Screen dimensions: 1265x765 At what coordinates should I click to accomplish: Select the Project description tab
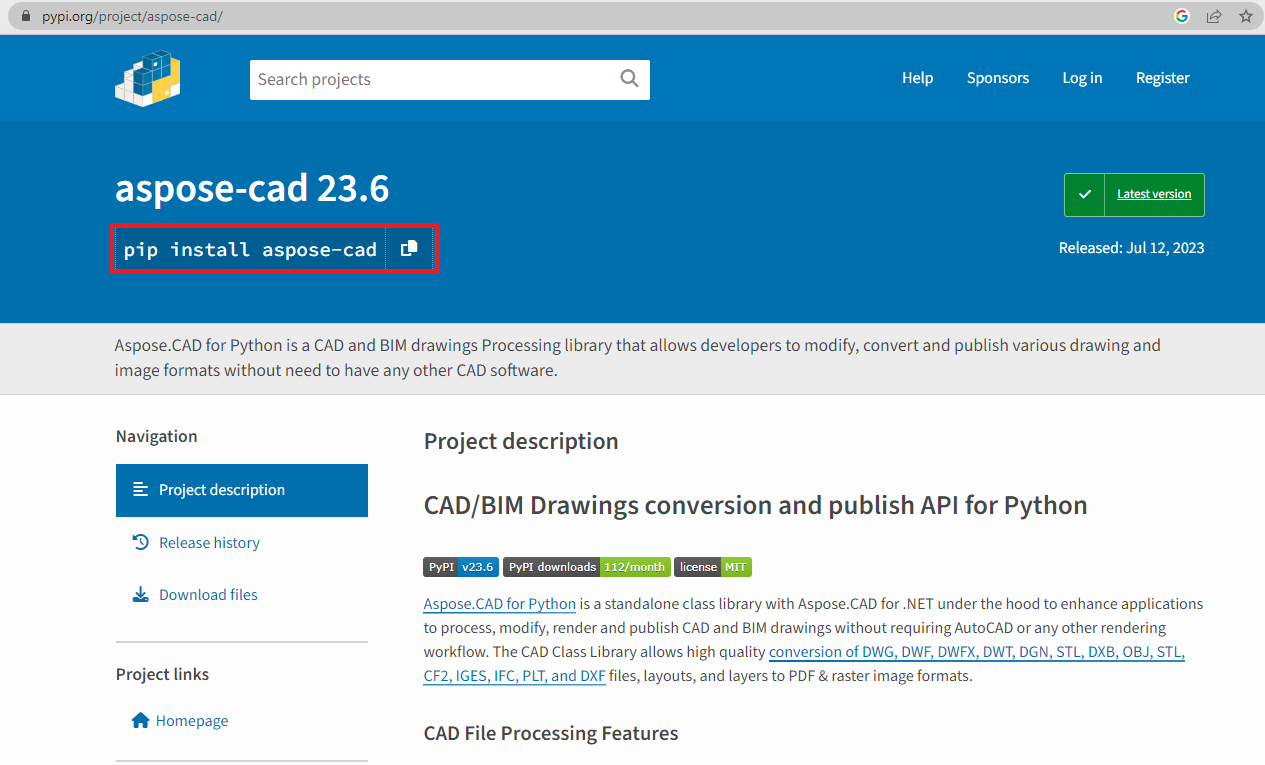(242, 490)
